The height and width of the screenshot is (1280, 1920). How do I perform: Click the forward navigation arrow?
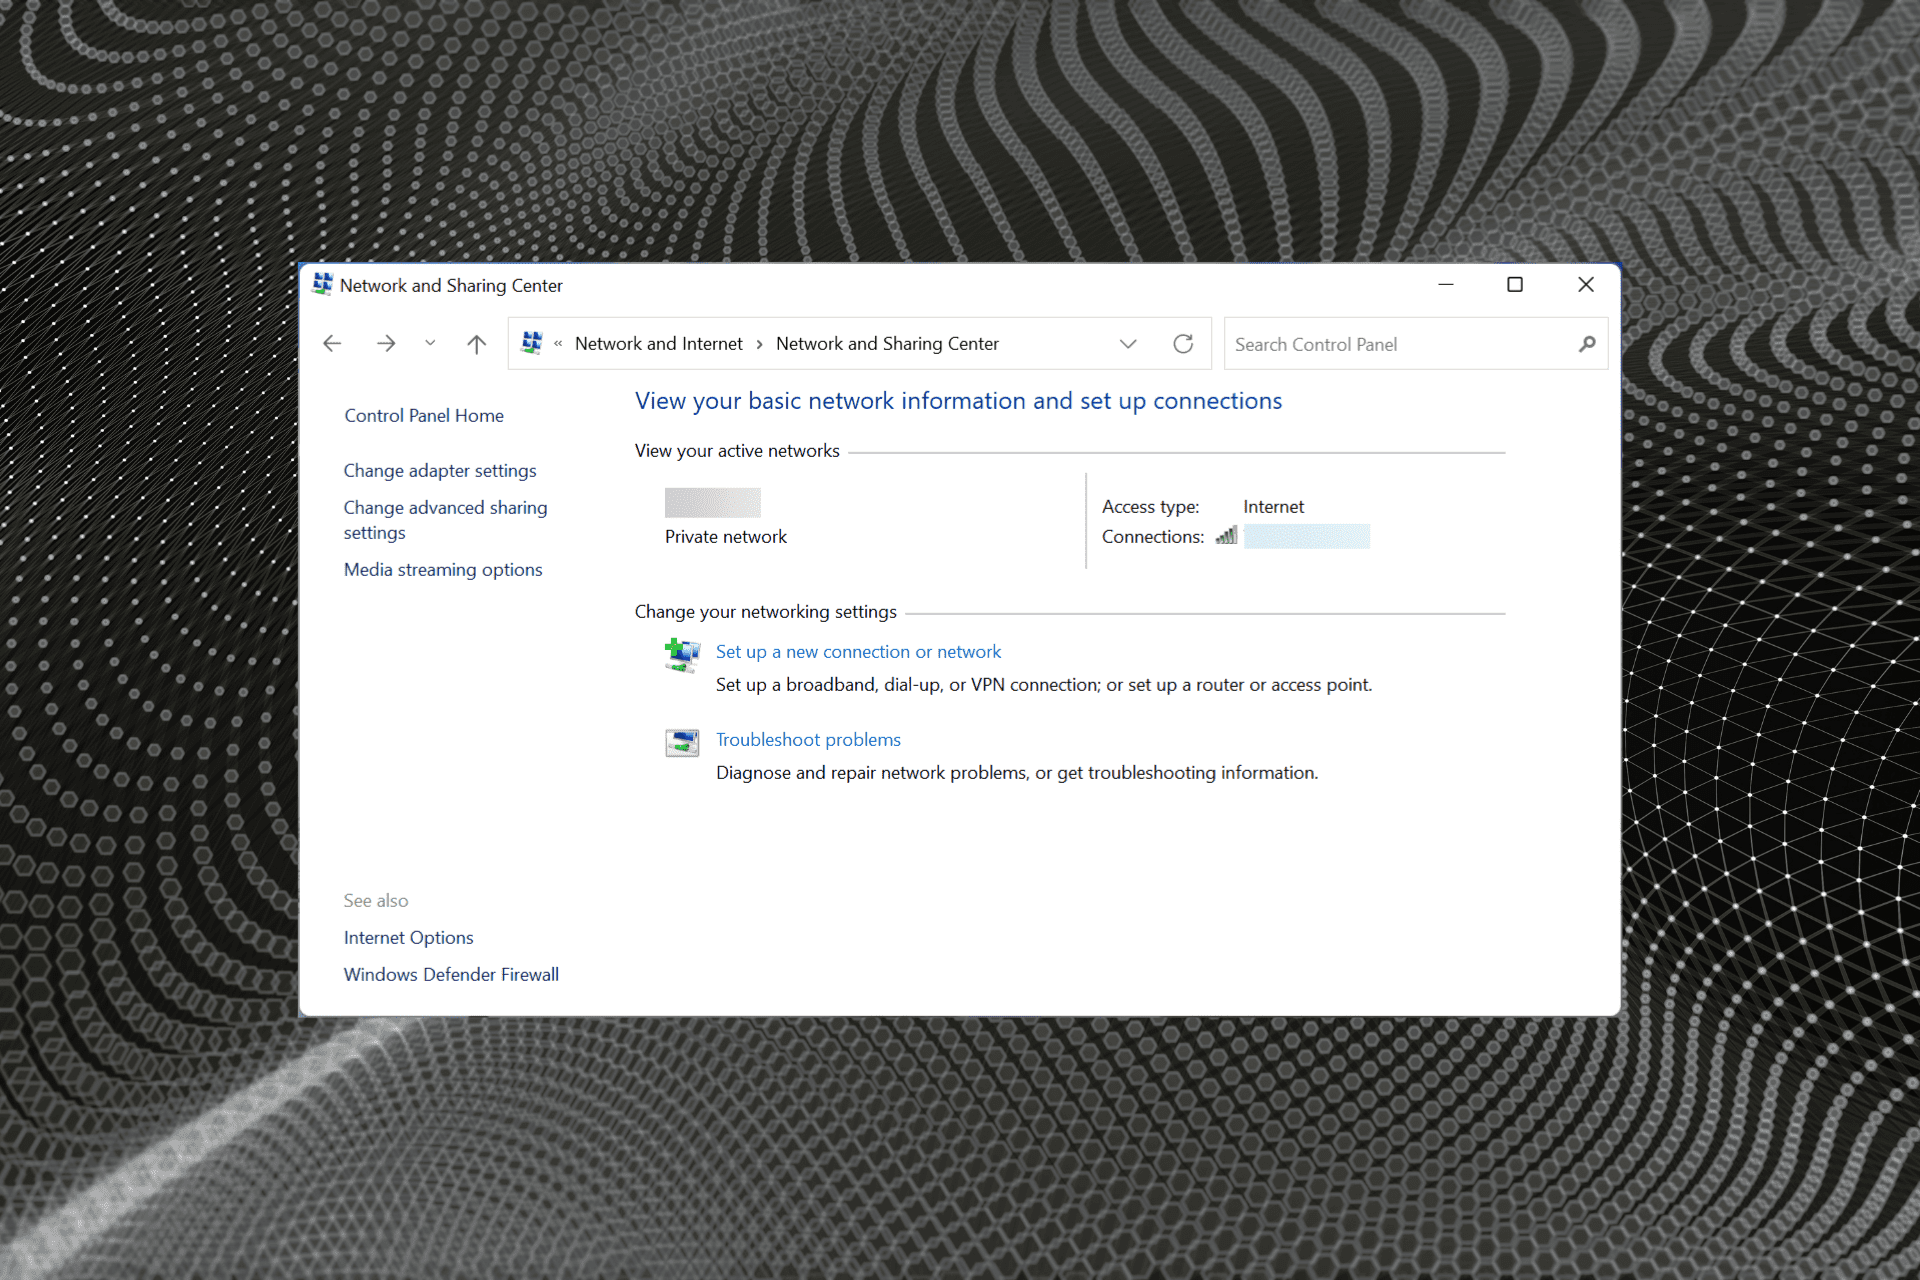click(387, 343)
